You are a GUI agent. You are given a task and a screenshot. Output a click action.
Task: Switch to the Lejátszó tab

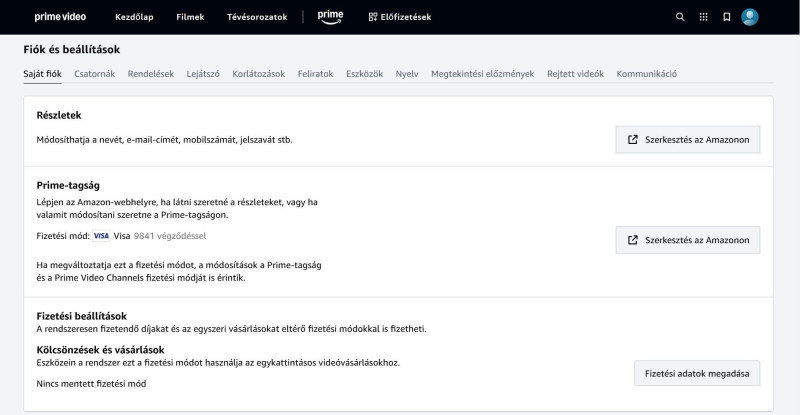(203, 74)
